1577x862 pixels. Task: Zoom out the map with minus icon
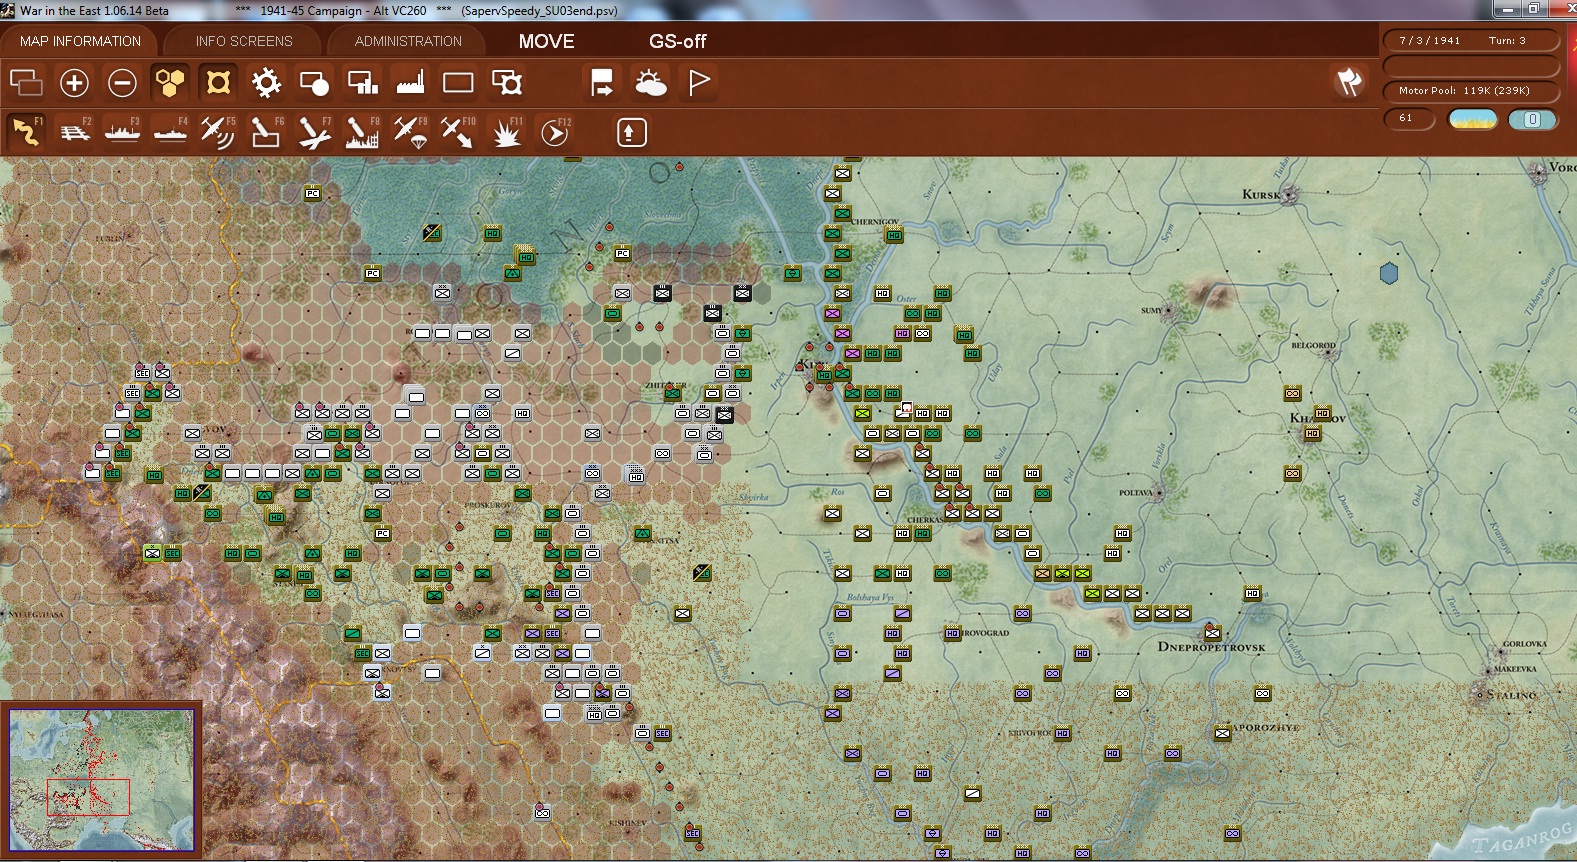tap(122, 82)
